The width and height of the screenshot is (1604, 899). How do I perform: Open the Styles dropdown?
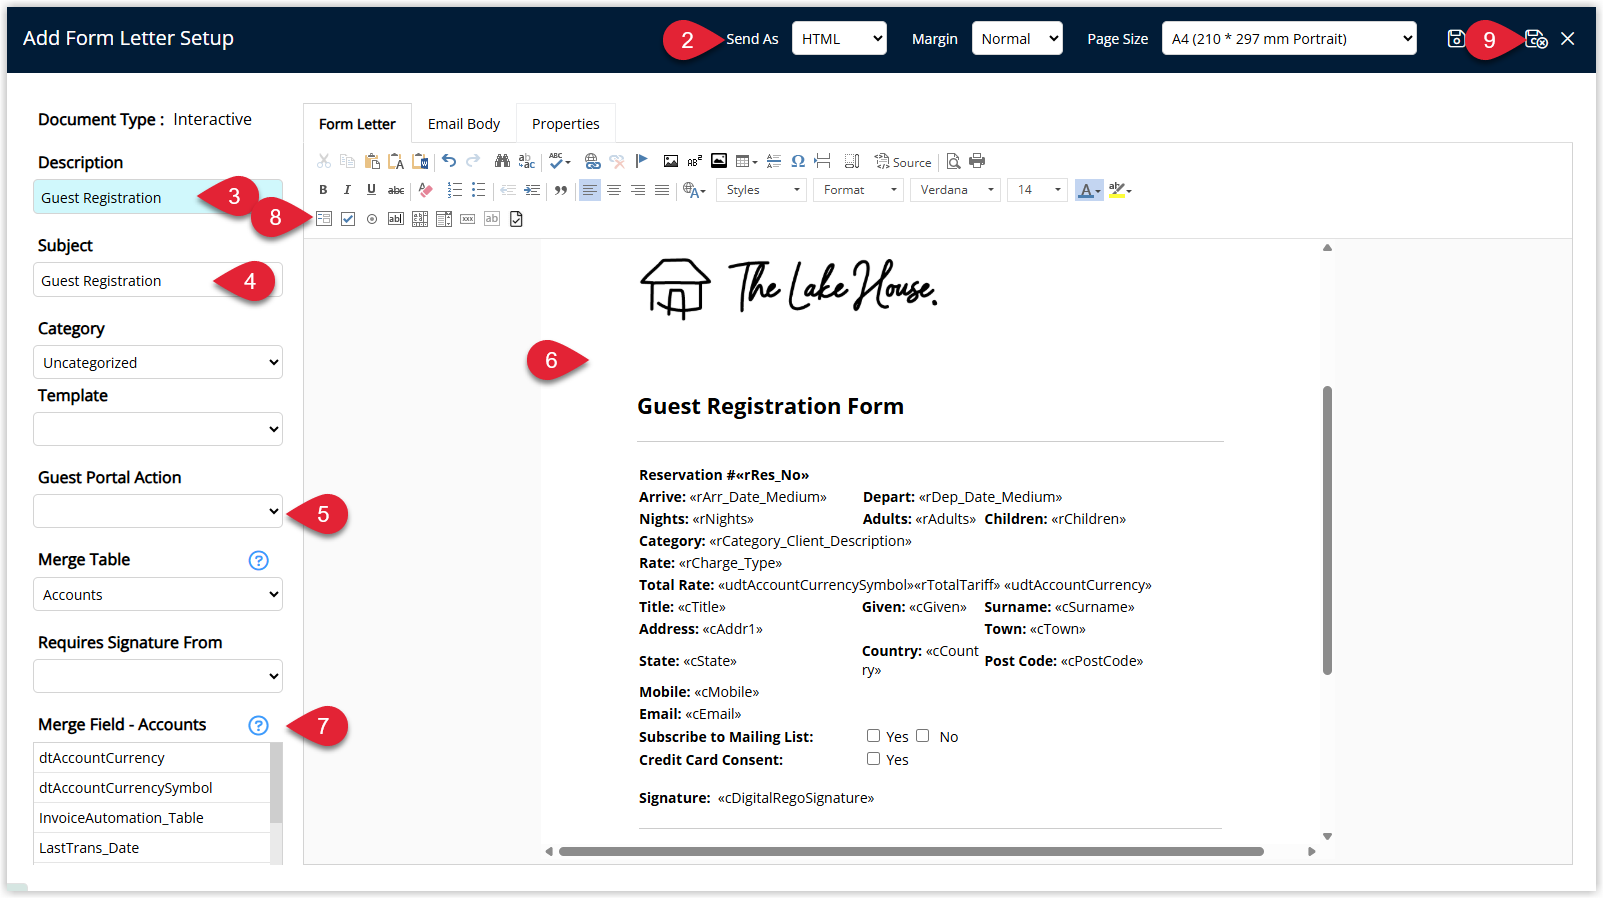pyautogui.click(x=762, y=190)
